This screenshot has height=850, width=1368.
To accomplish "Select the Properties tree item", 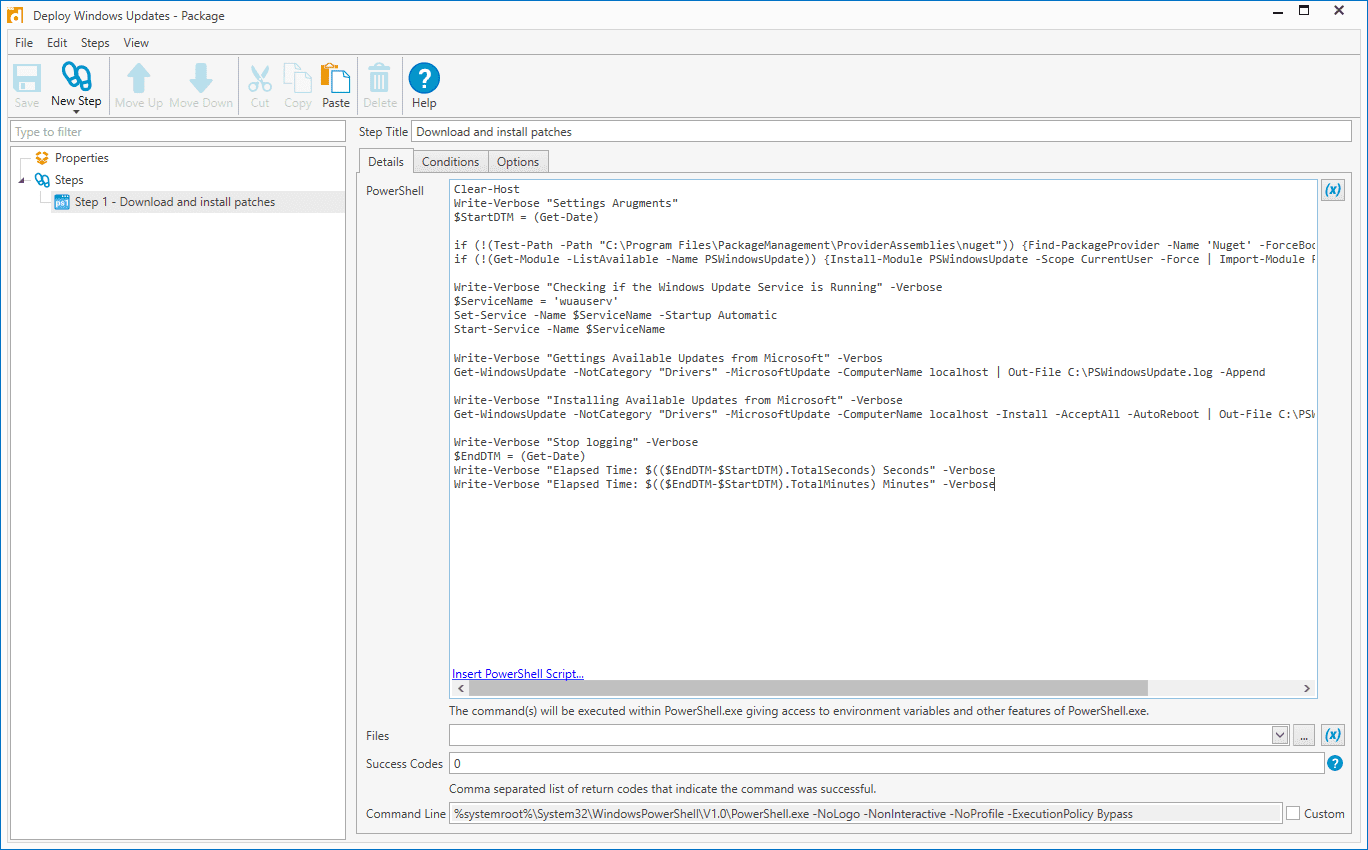I will click(82, 158).
